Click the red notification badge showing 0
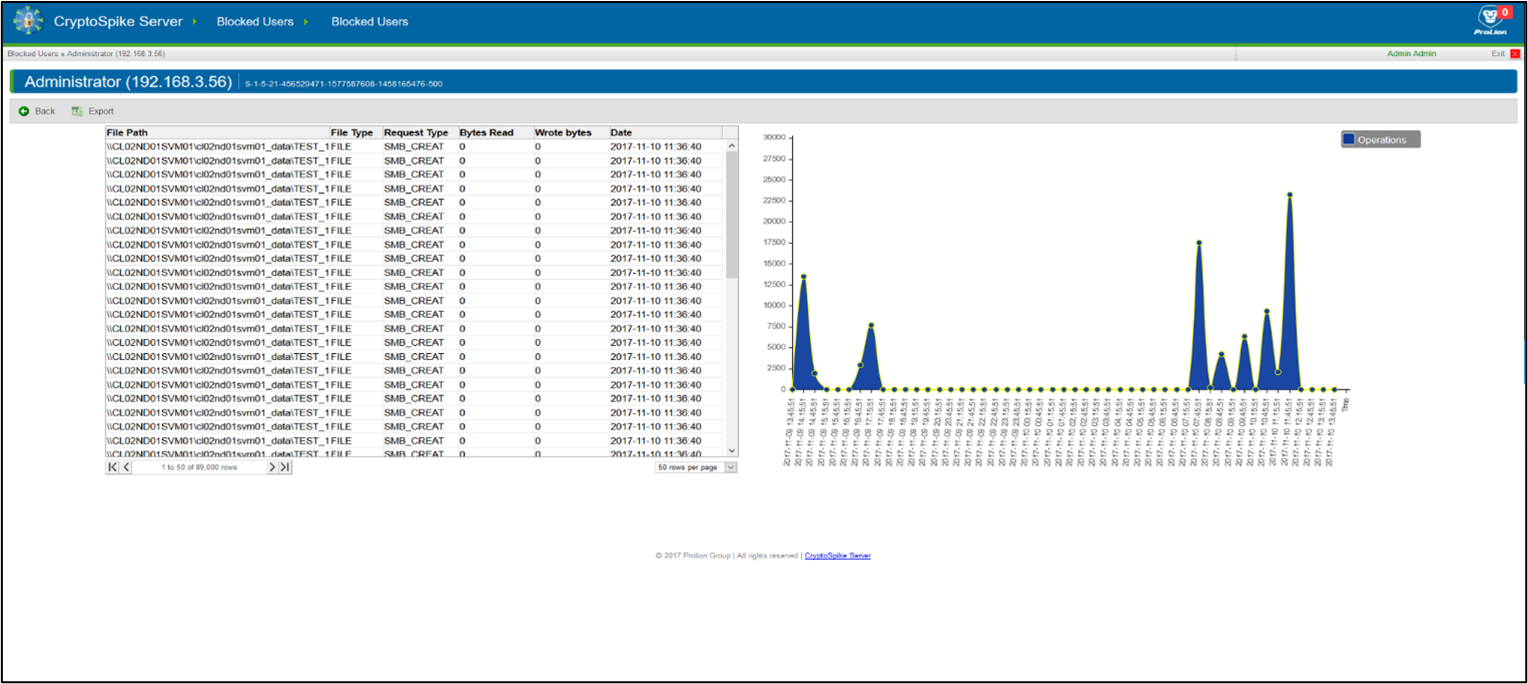This screenshot has width=1528, height=684. (1506, 12)
